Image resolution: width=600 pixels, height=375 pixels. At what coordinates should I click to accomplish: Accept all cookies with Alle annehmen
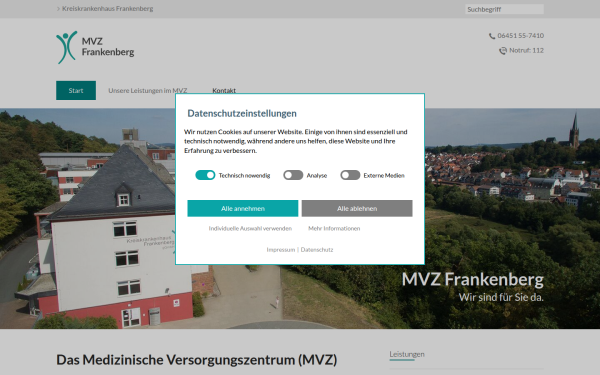click(243, 208)
